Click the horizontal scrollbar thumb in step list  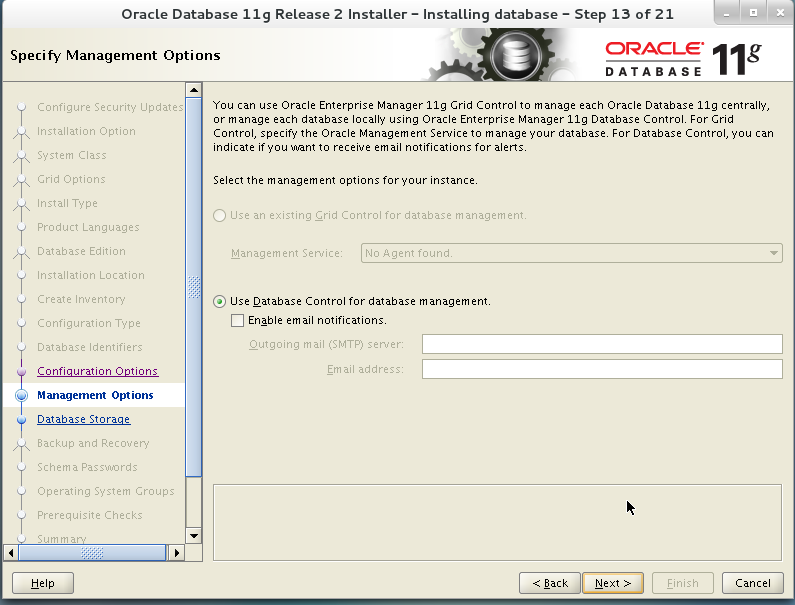[x=92, y=553]
